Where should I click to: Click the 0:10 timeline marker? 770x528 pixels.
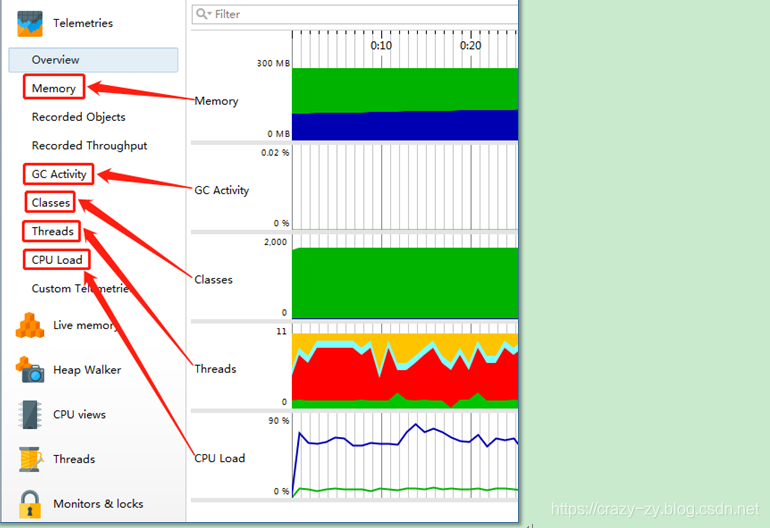(x=381, y=46)
